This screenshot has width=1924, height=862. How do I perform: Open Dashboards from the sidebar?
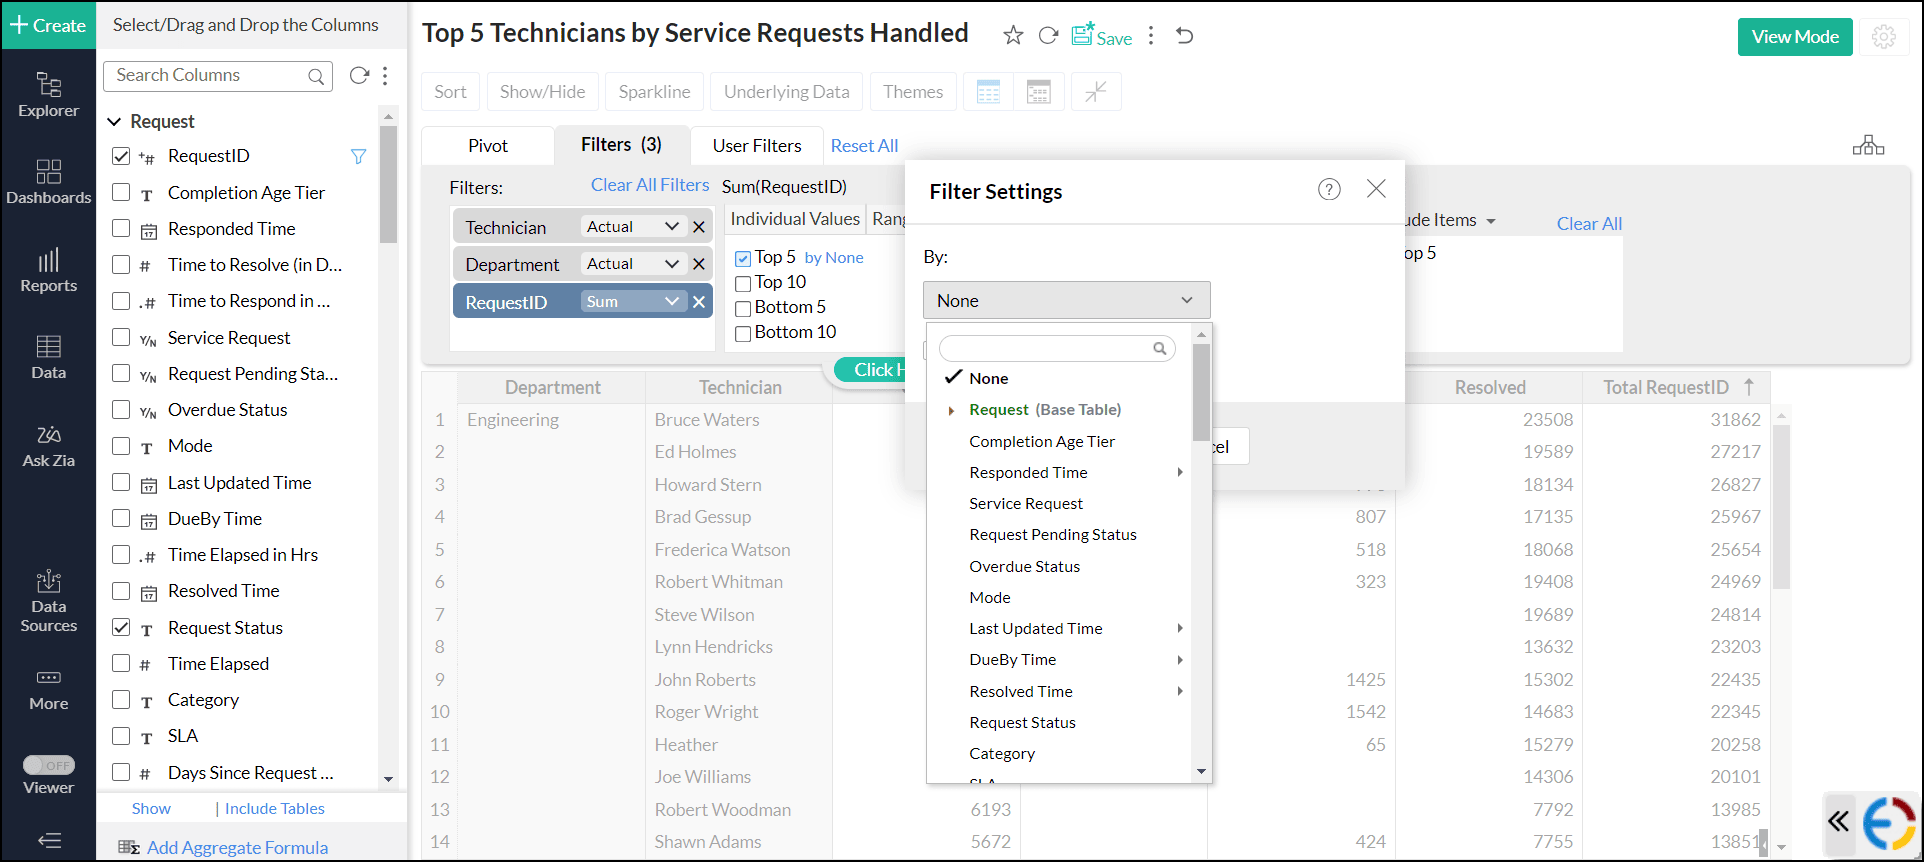[48, 182]
